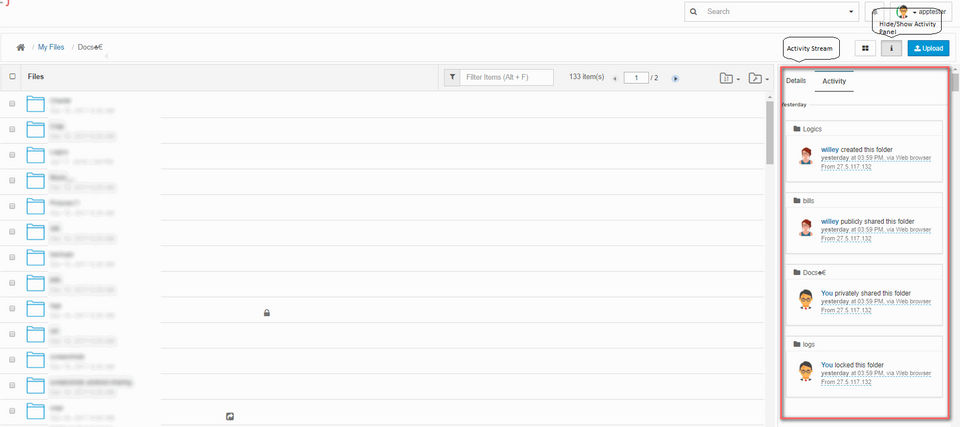The width and height of the screenshot is (960, 427).
Task: Switch to grid thumbnail view
Action: tap(865, 47)
